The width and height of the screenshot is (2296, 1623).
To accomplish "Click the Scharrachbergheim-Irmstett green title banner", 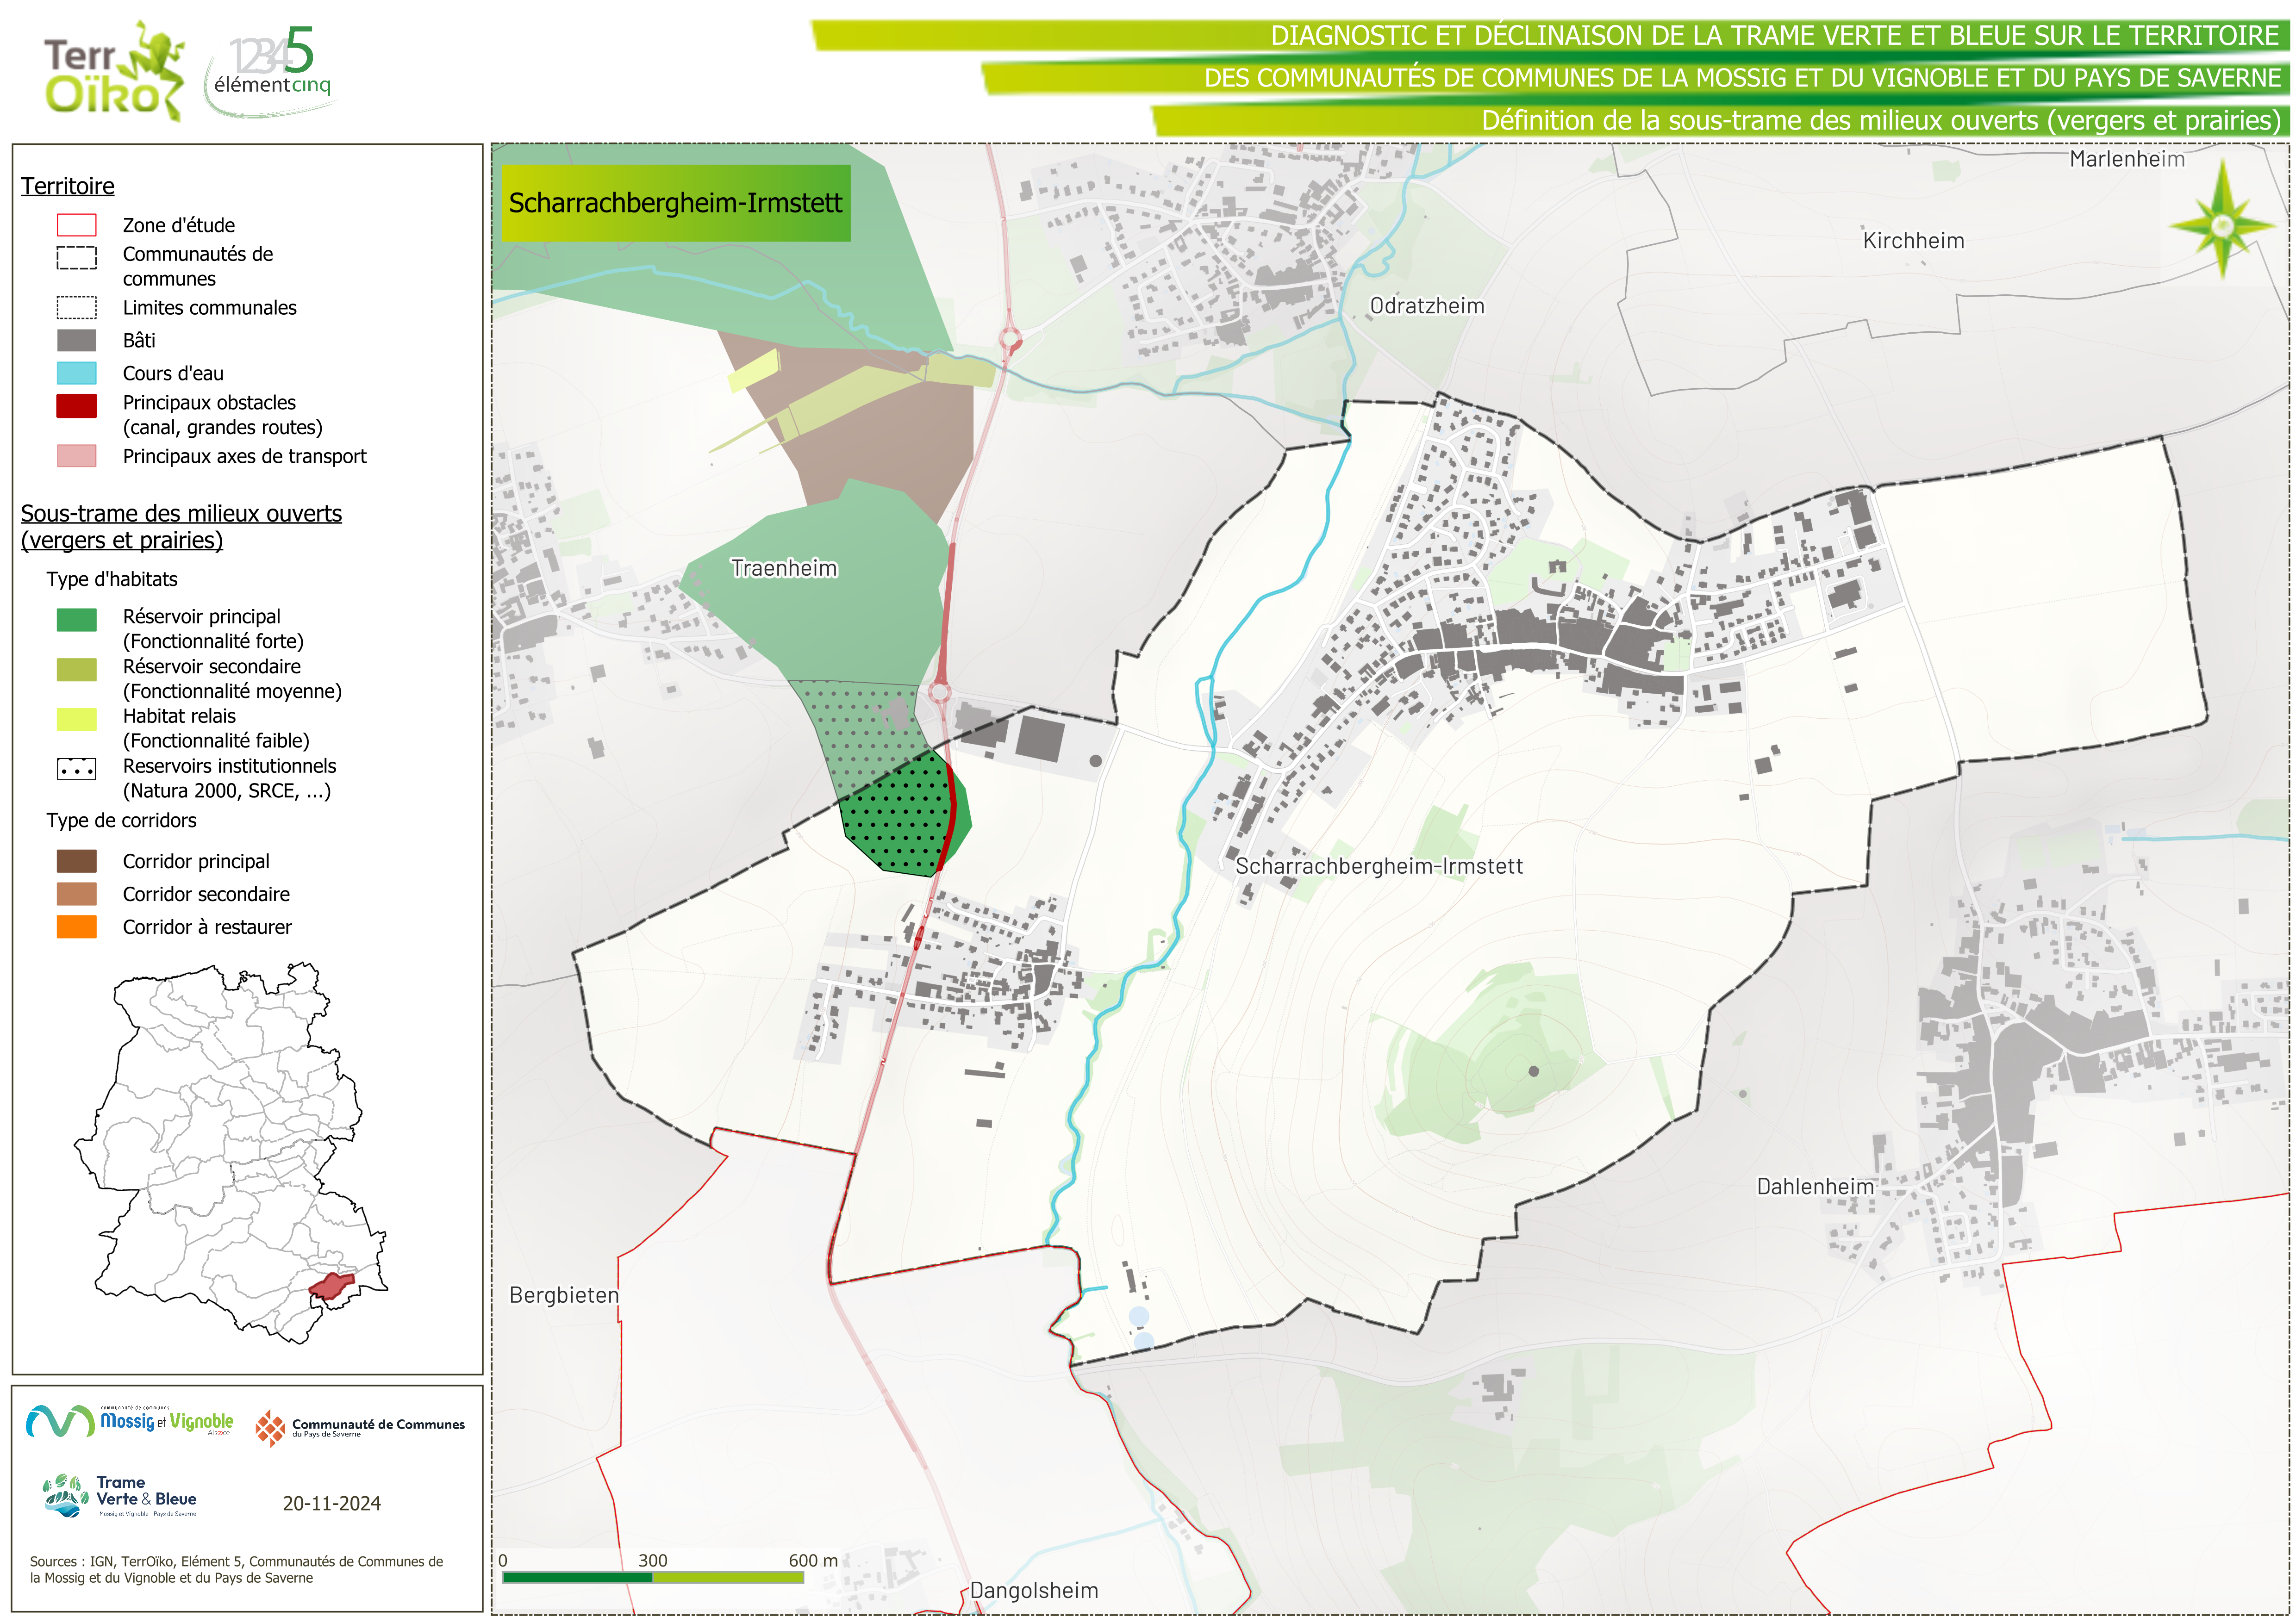I will point(675,203).
